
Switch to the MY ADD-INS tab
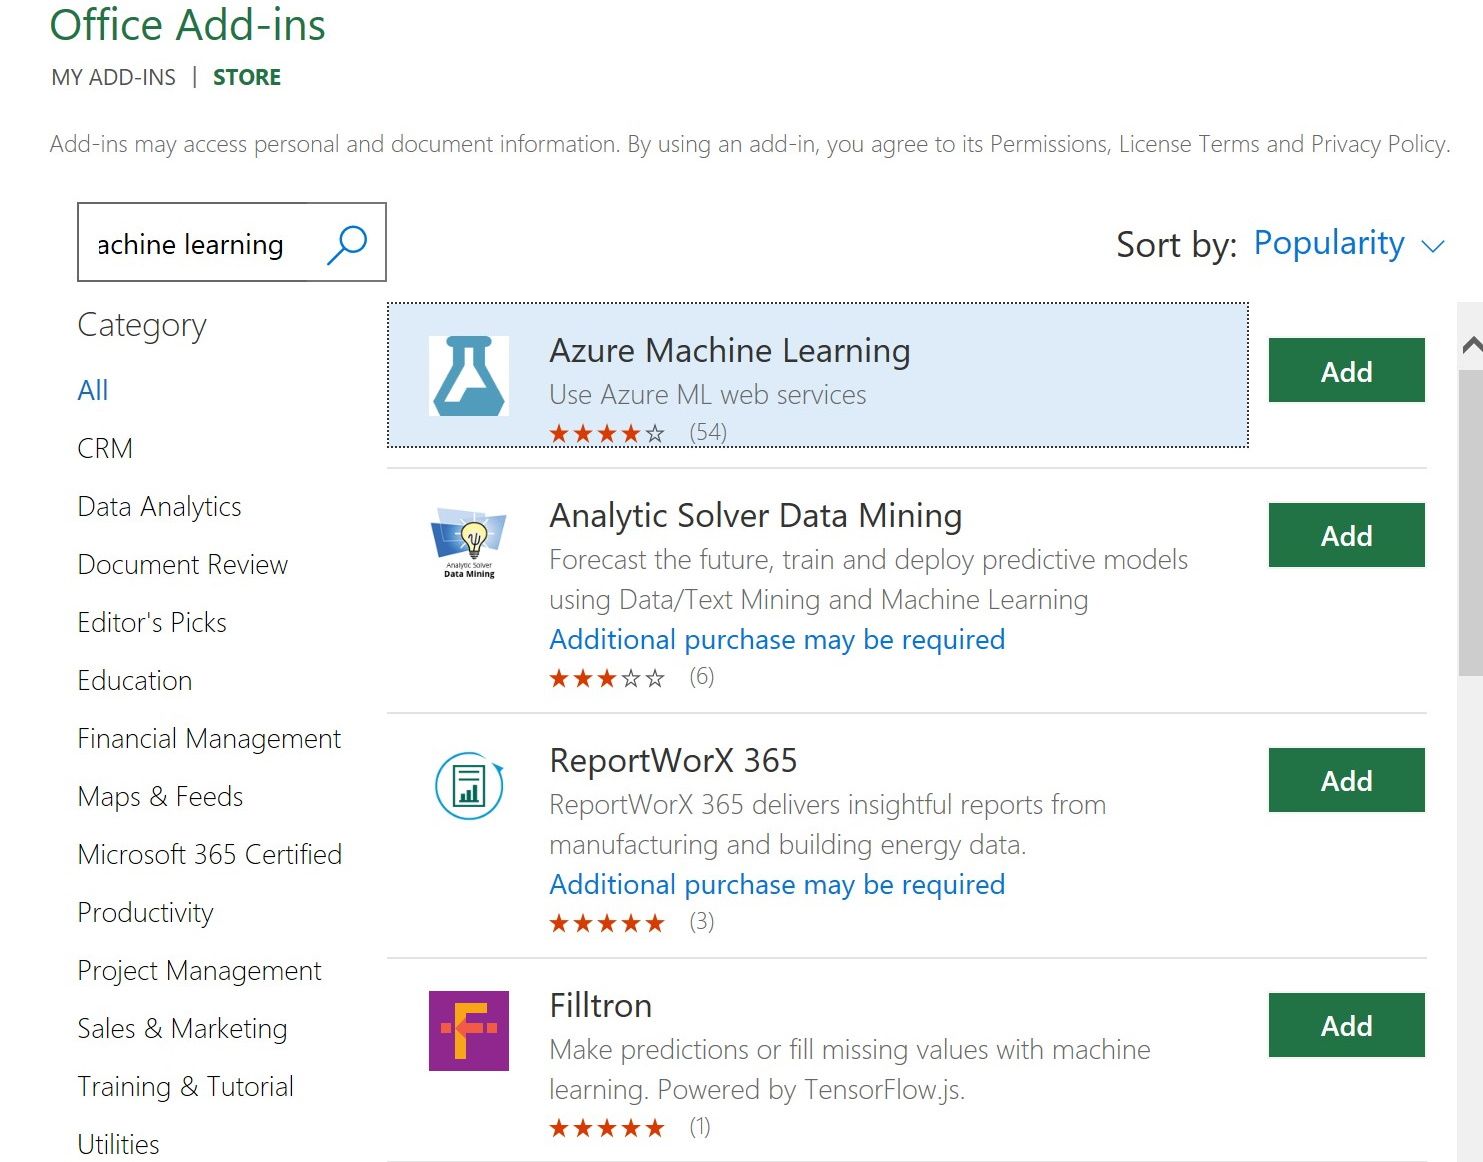click(113, 76)
